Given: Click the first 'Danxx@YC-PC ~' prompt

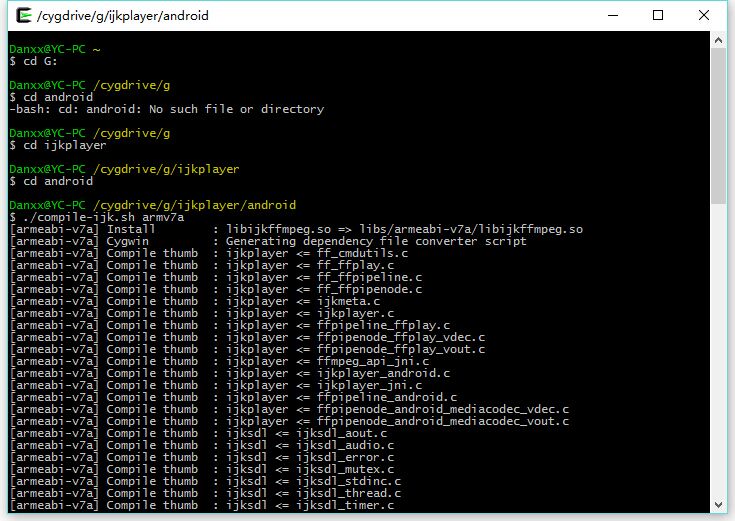Looking at the screenshot, I should pos(55,49).
